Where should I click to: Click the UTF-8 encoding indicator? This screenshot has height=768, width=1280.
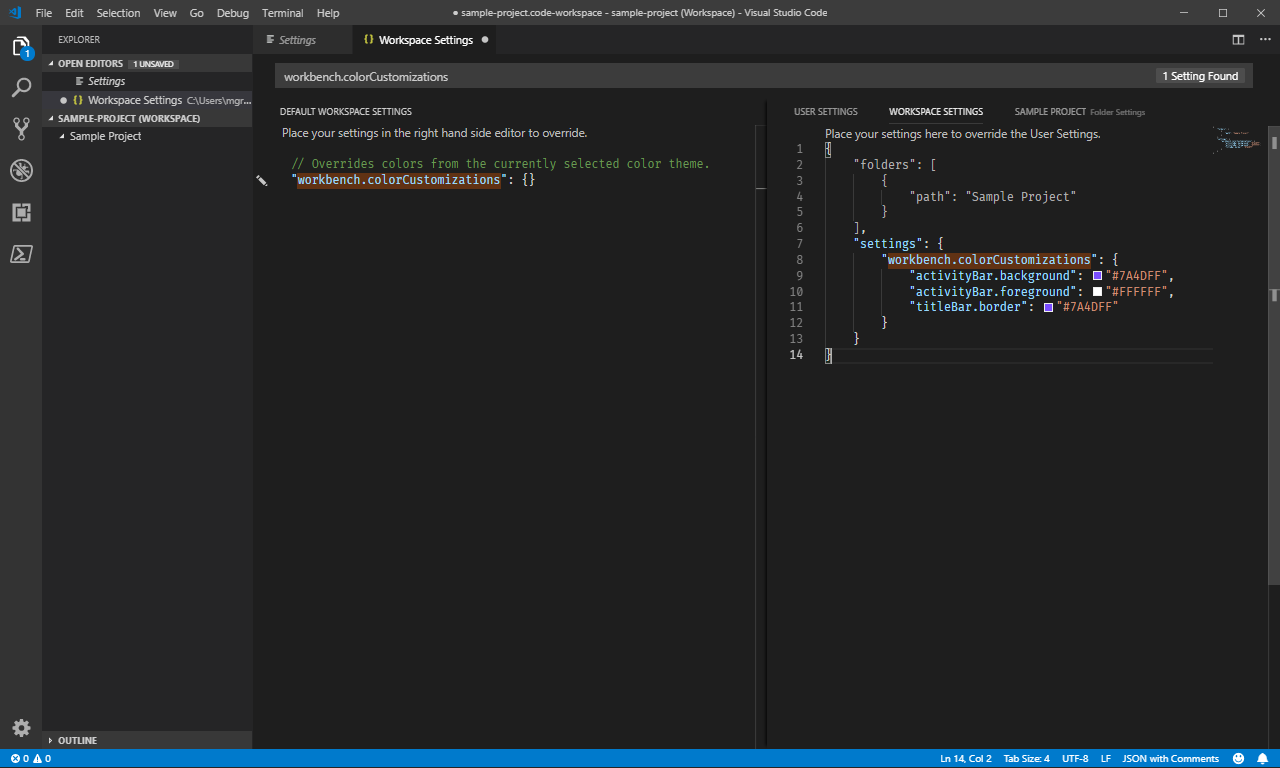click(1075, 759)
